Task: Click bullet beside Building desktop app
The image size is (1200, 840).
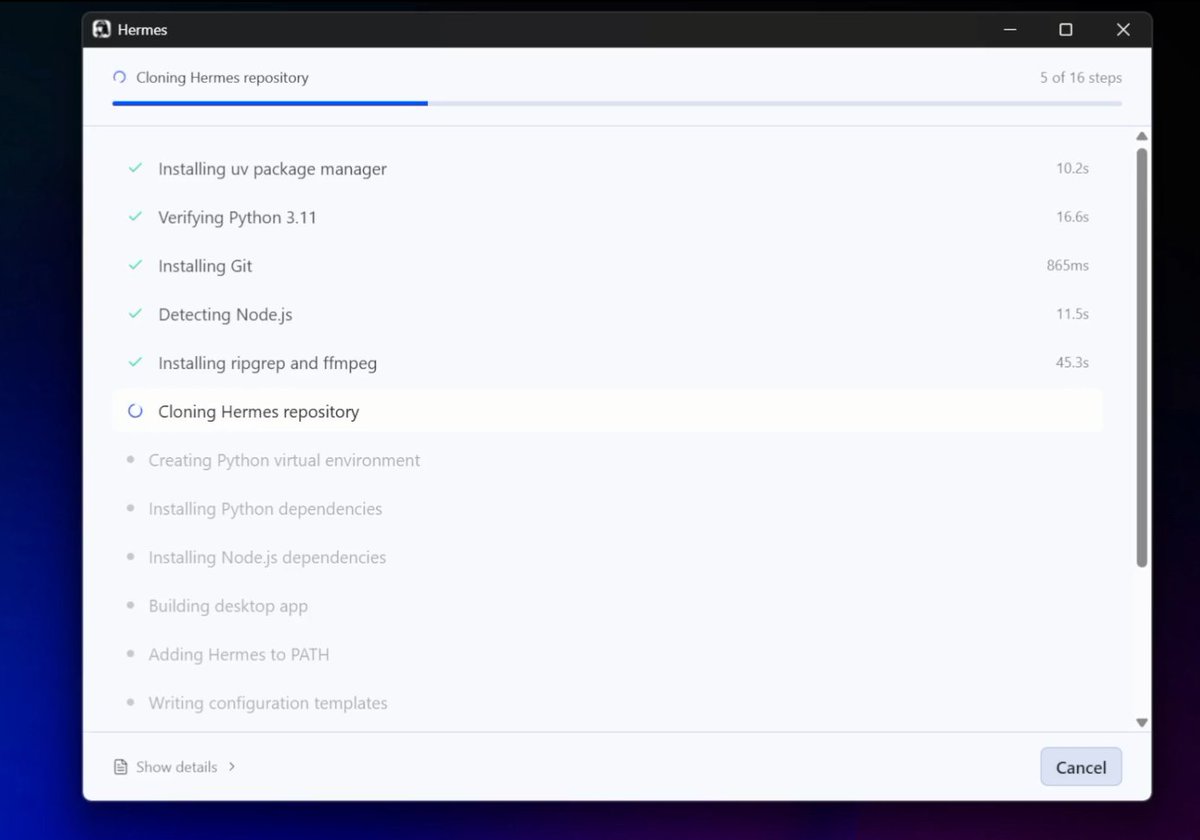Action: click(x=130, y=606)
